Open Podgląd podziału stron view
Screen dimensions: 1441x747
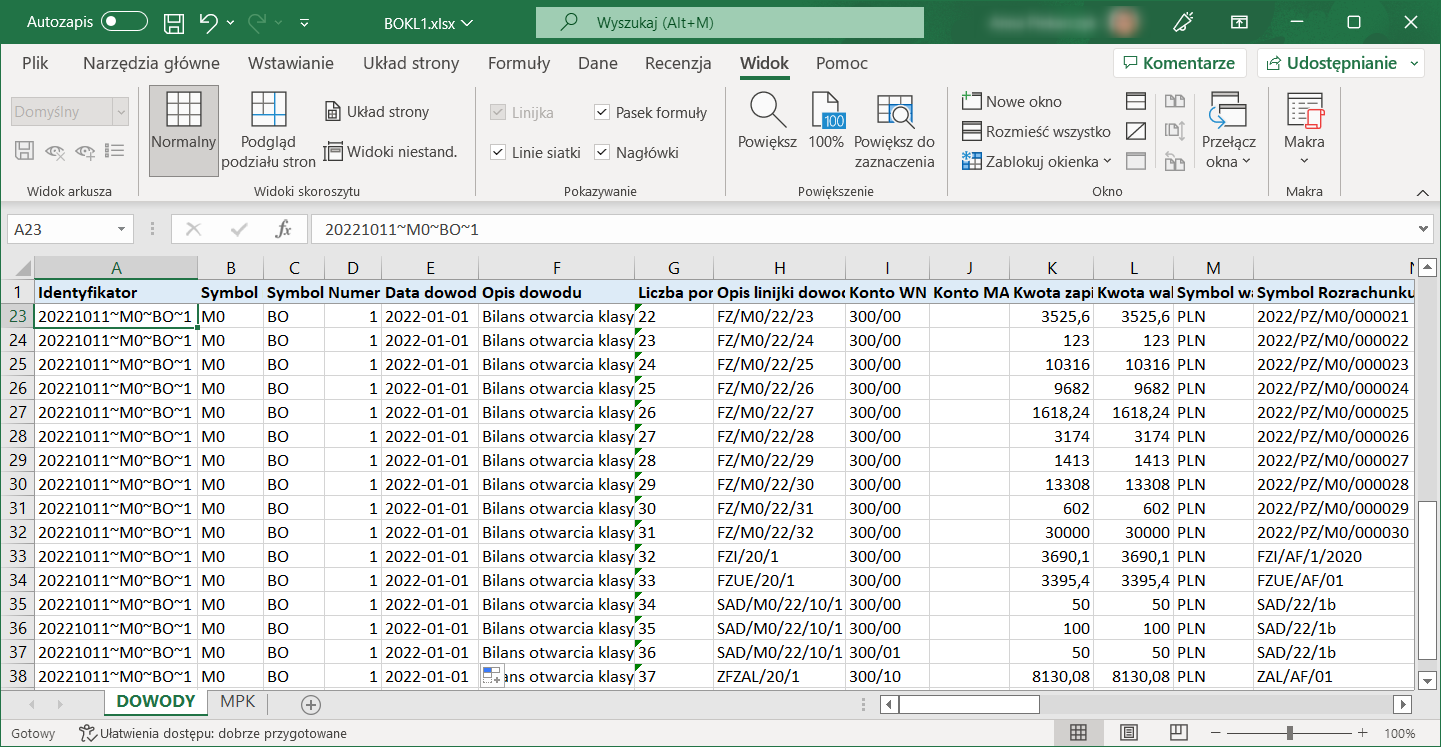268,110
